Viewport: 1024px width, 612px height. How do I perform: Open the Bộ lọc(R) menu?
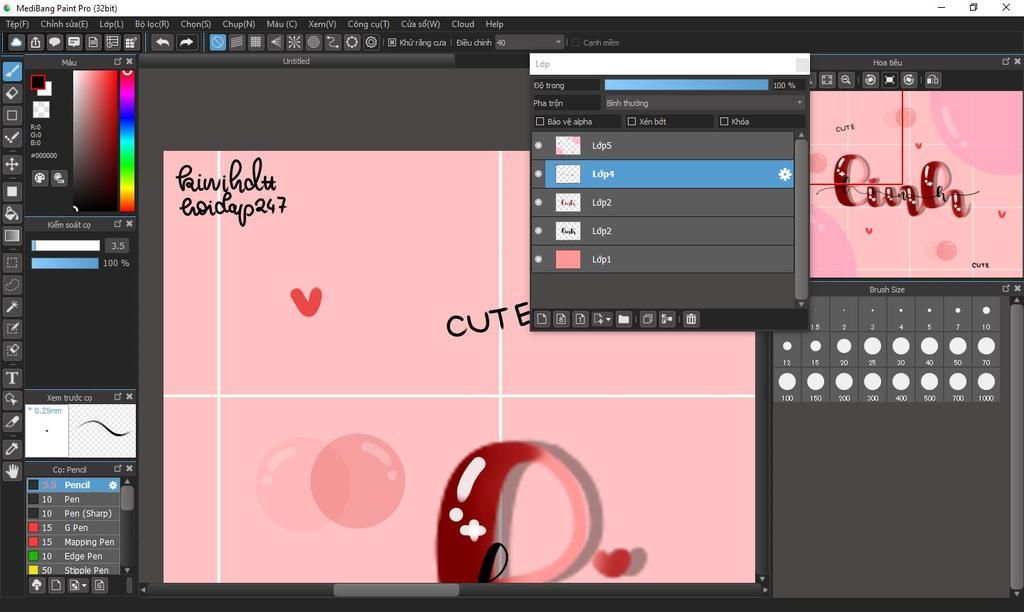tap(152, 24)
